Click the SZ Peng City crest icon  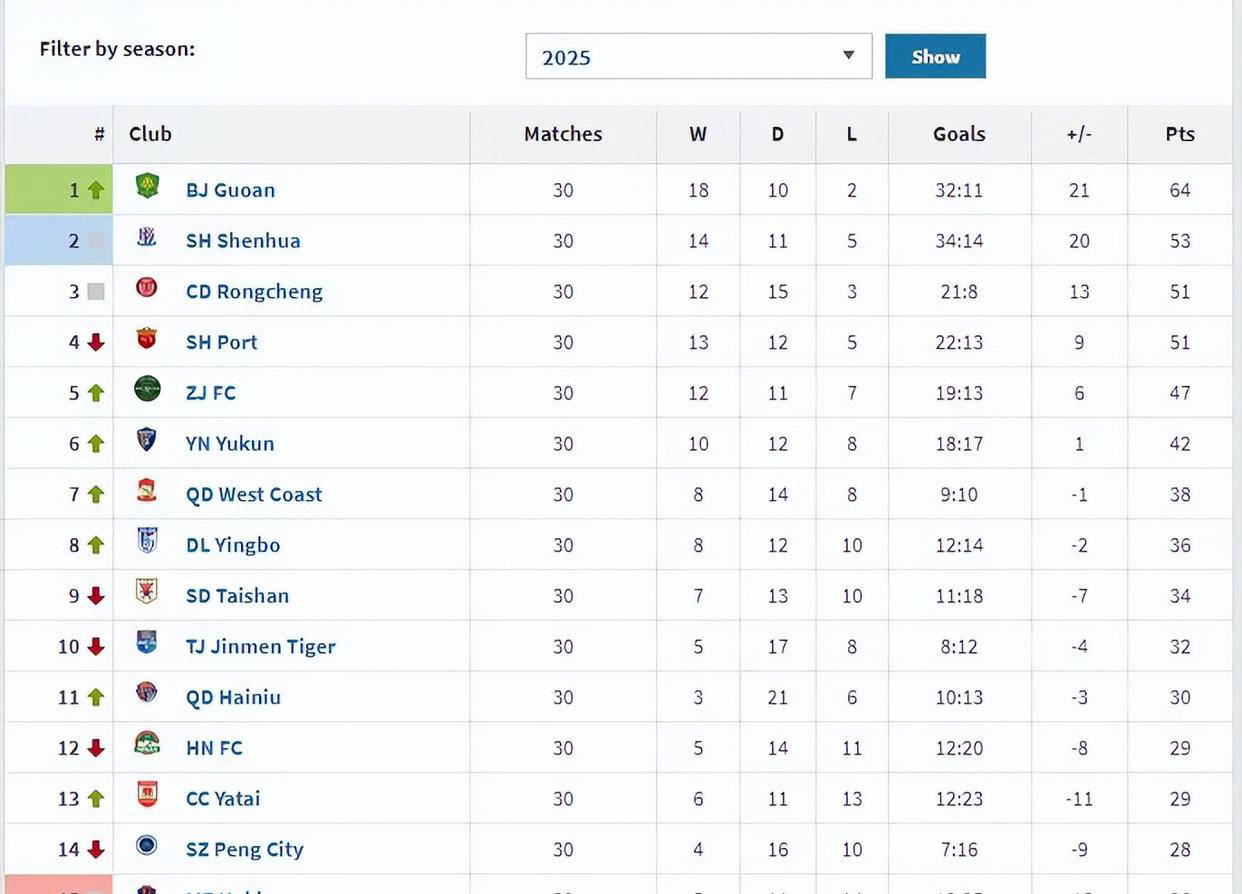point(147,846)
